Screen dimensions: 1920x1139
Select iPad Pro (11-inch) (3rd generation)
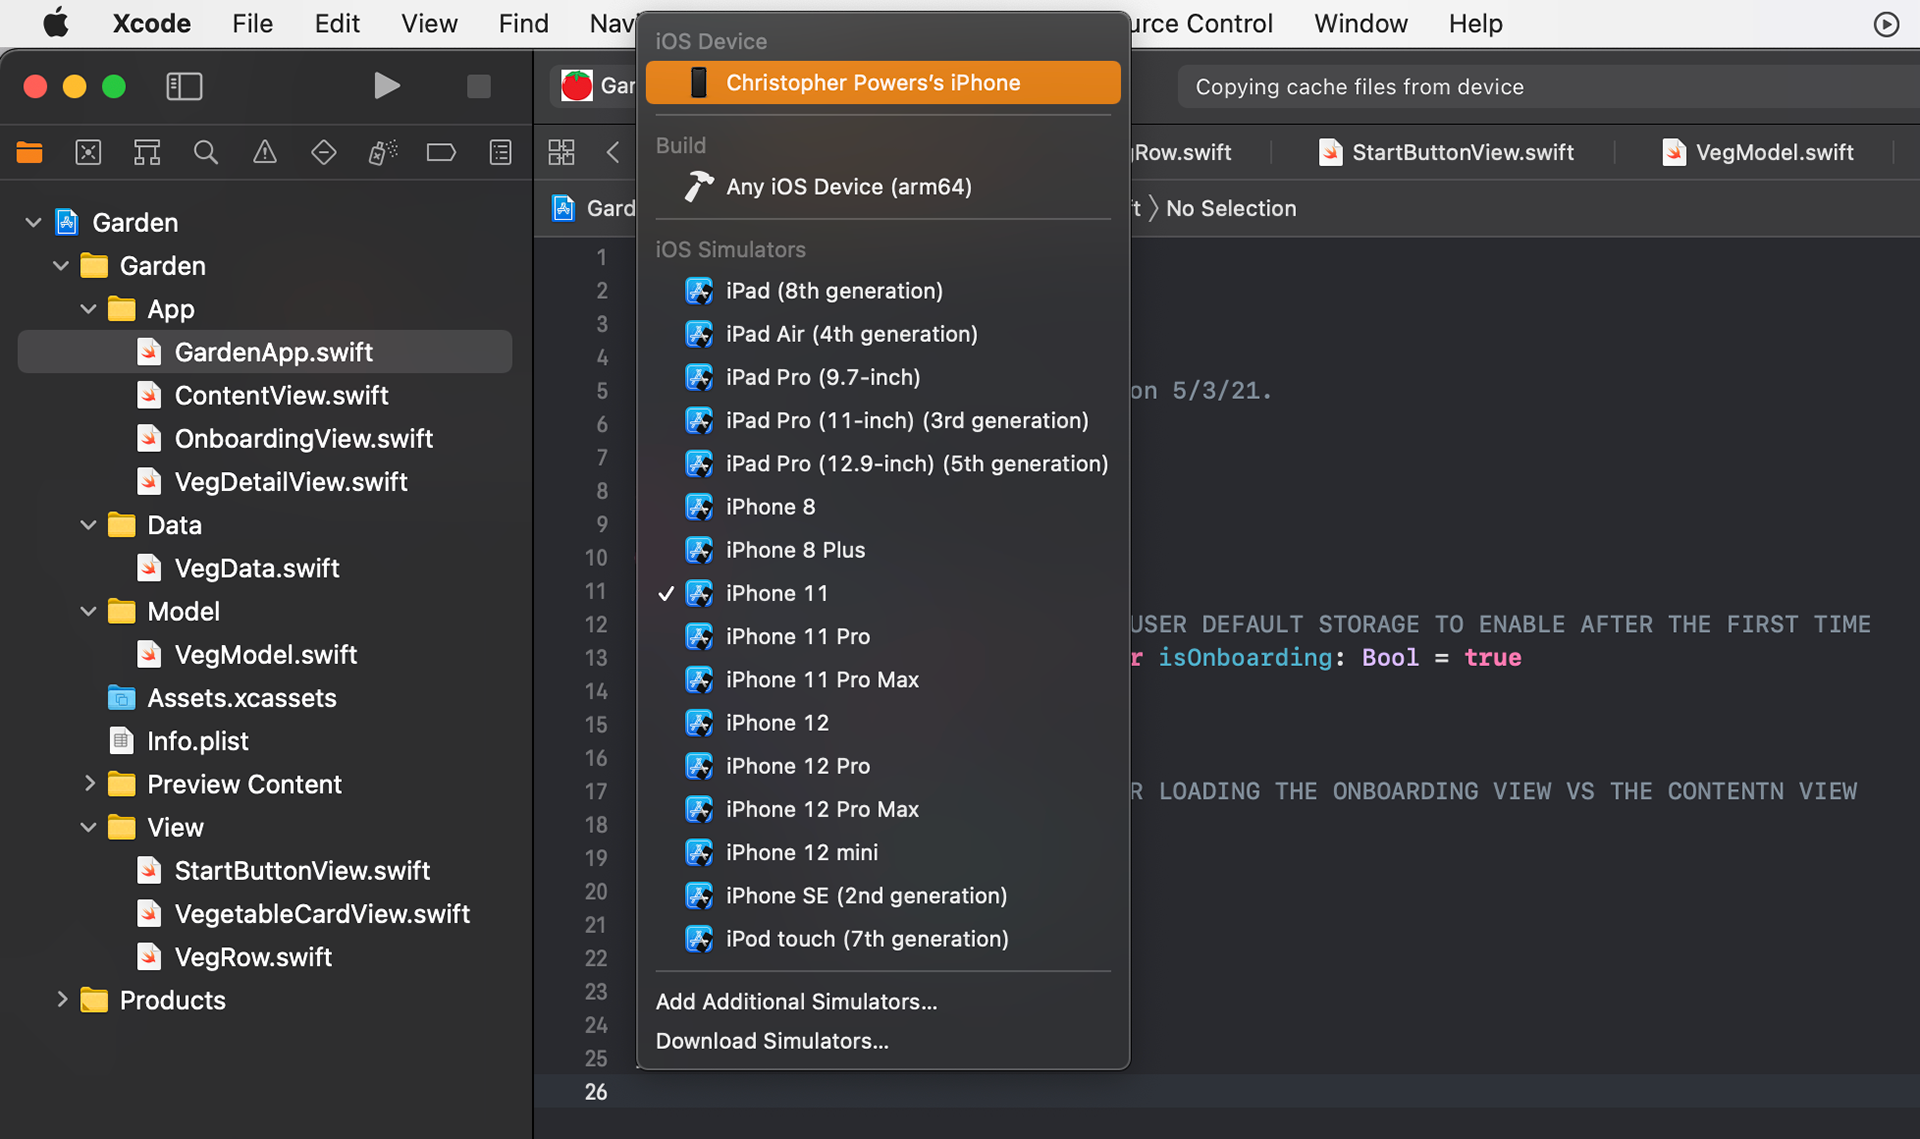point(883,420)
